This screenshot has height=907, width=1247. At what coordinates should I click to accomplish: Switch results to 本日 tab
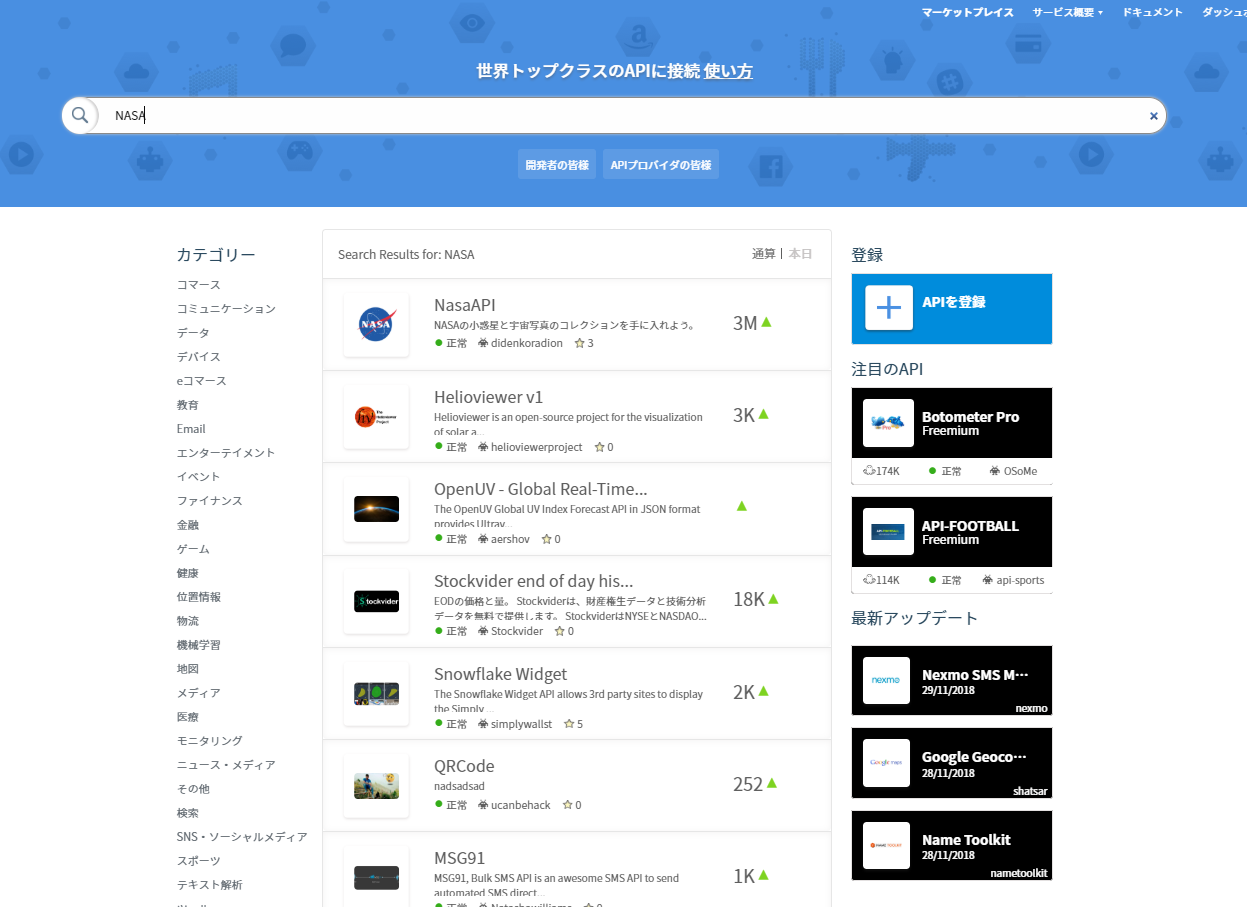[800, 254]
